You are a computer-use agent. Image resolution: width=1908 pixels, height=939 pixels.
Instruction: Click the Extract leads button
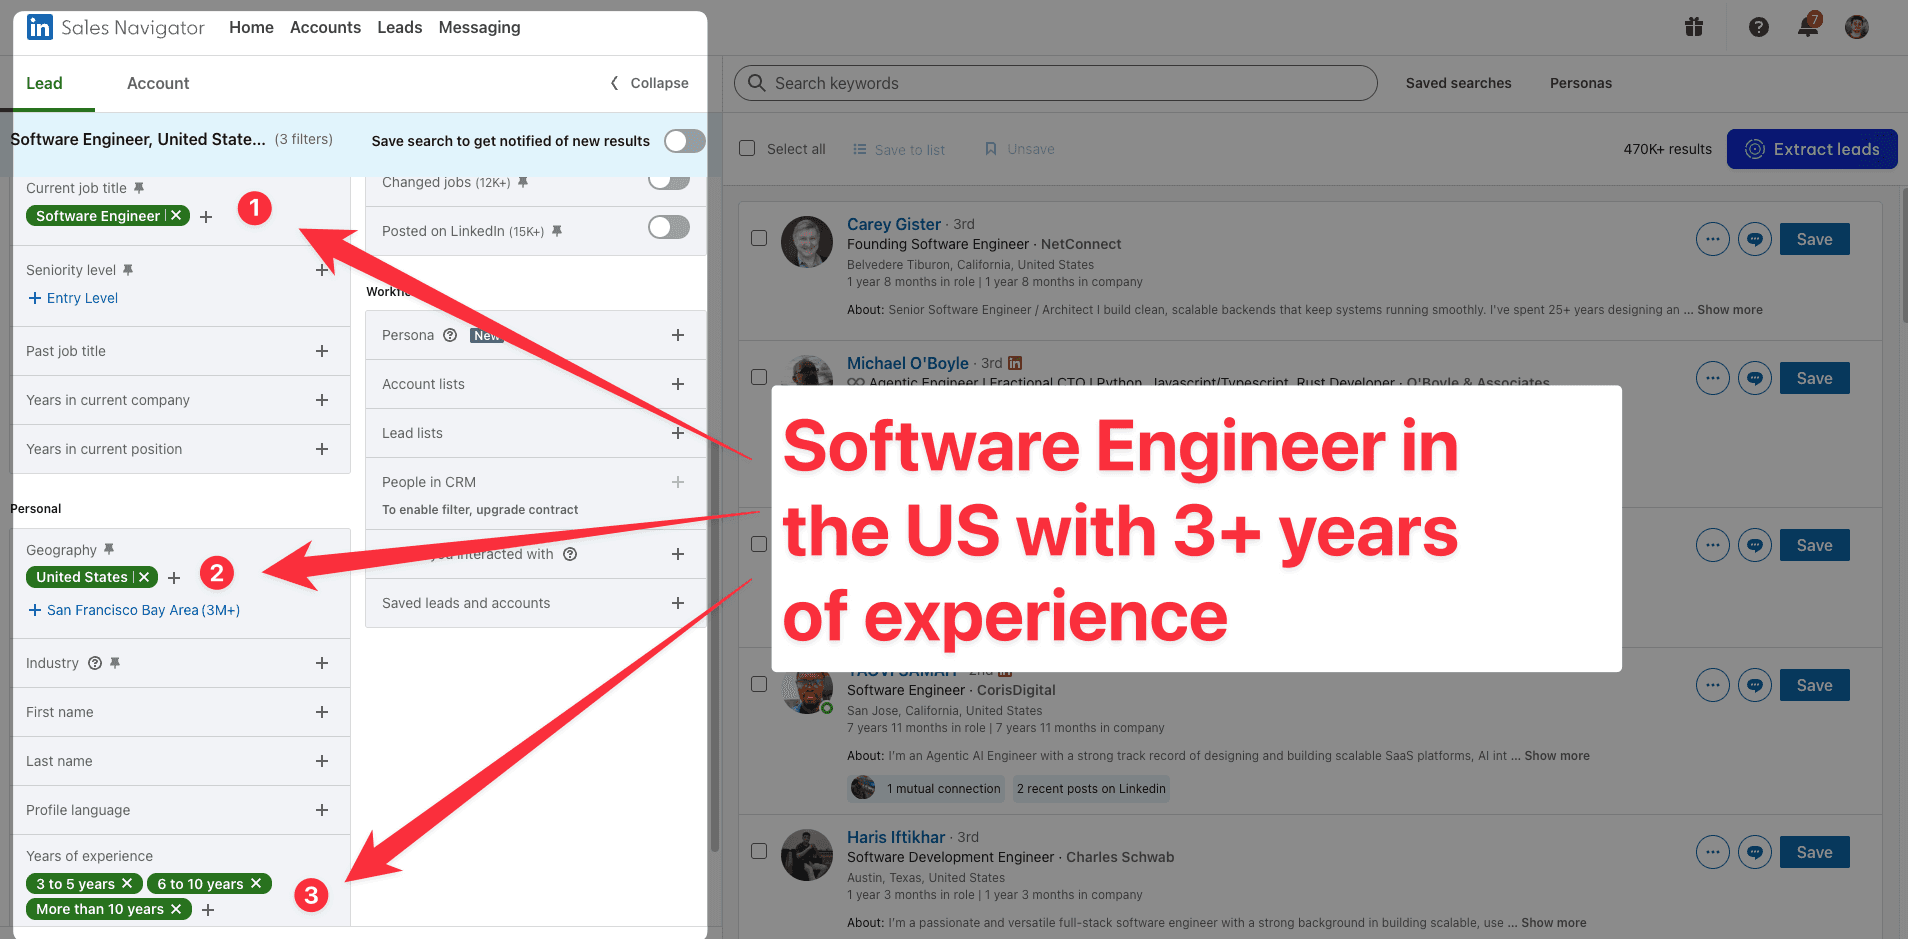[x=1812, y=149]
